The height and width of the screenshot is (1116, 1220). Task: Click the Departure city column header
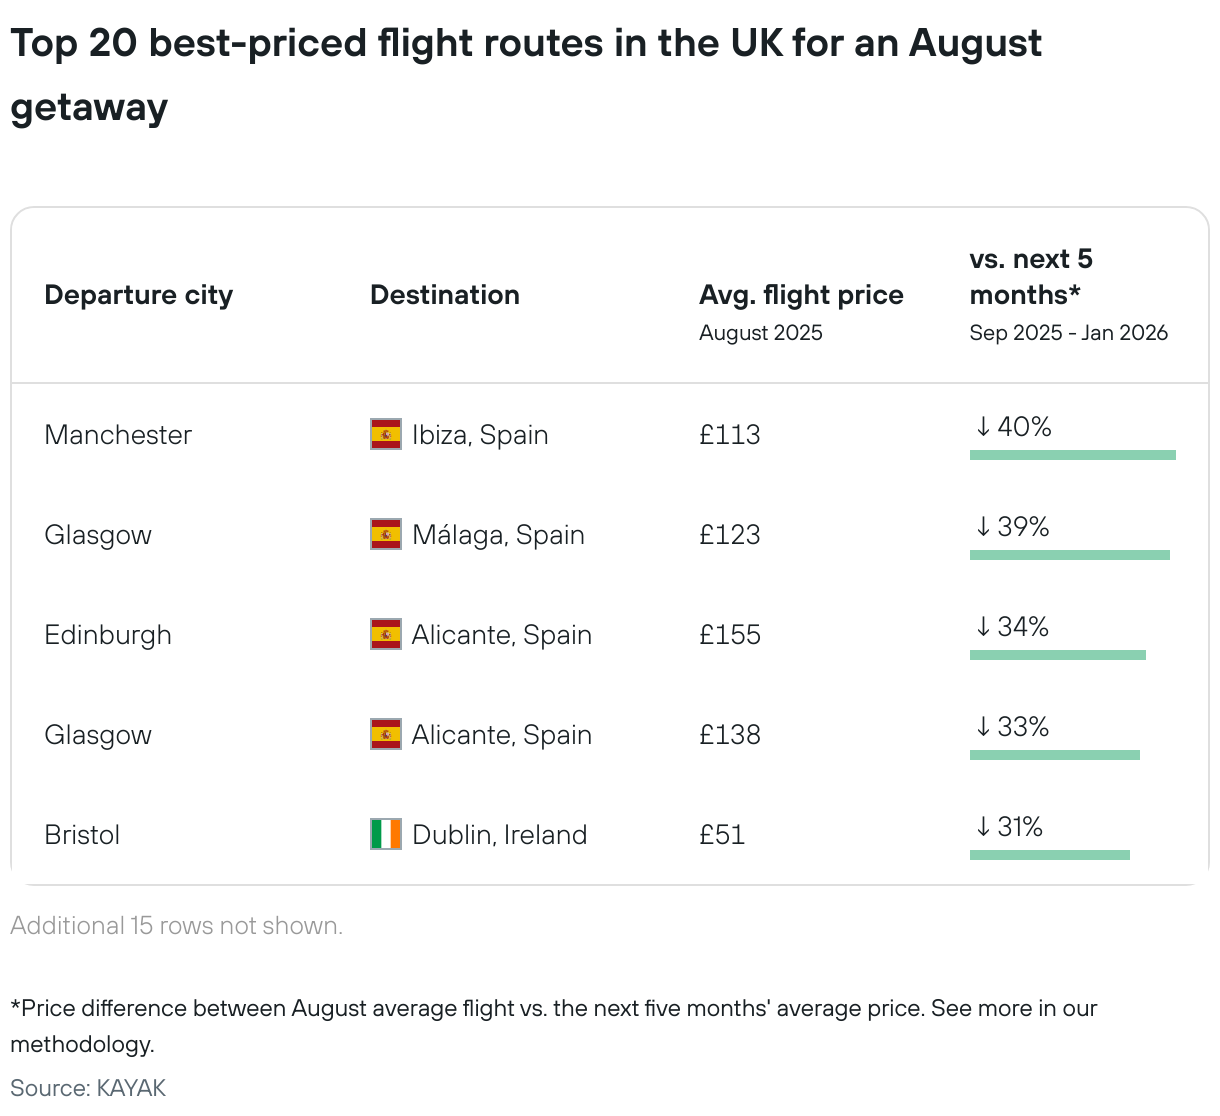pyautogui.click(x=139, y=295)
